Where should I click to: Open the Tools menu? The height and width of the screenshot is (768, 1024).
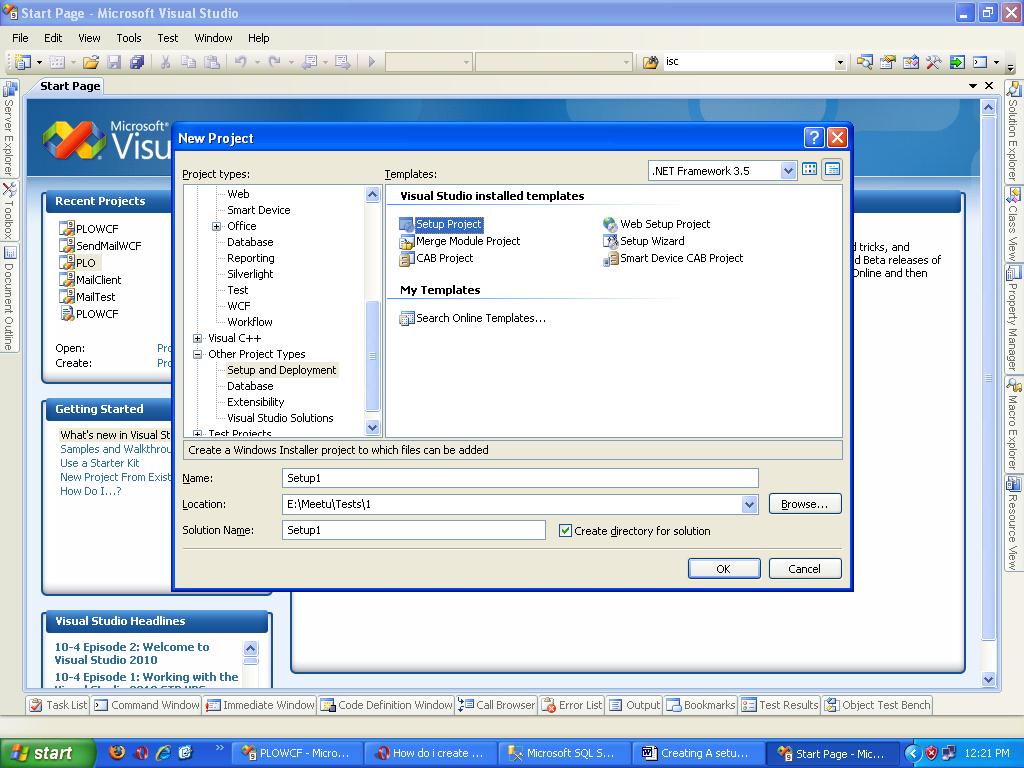(x=128, y=38)
